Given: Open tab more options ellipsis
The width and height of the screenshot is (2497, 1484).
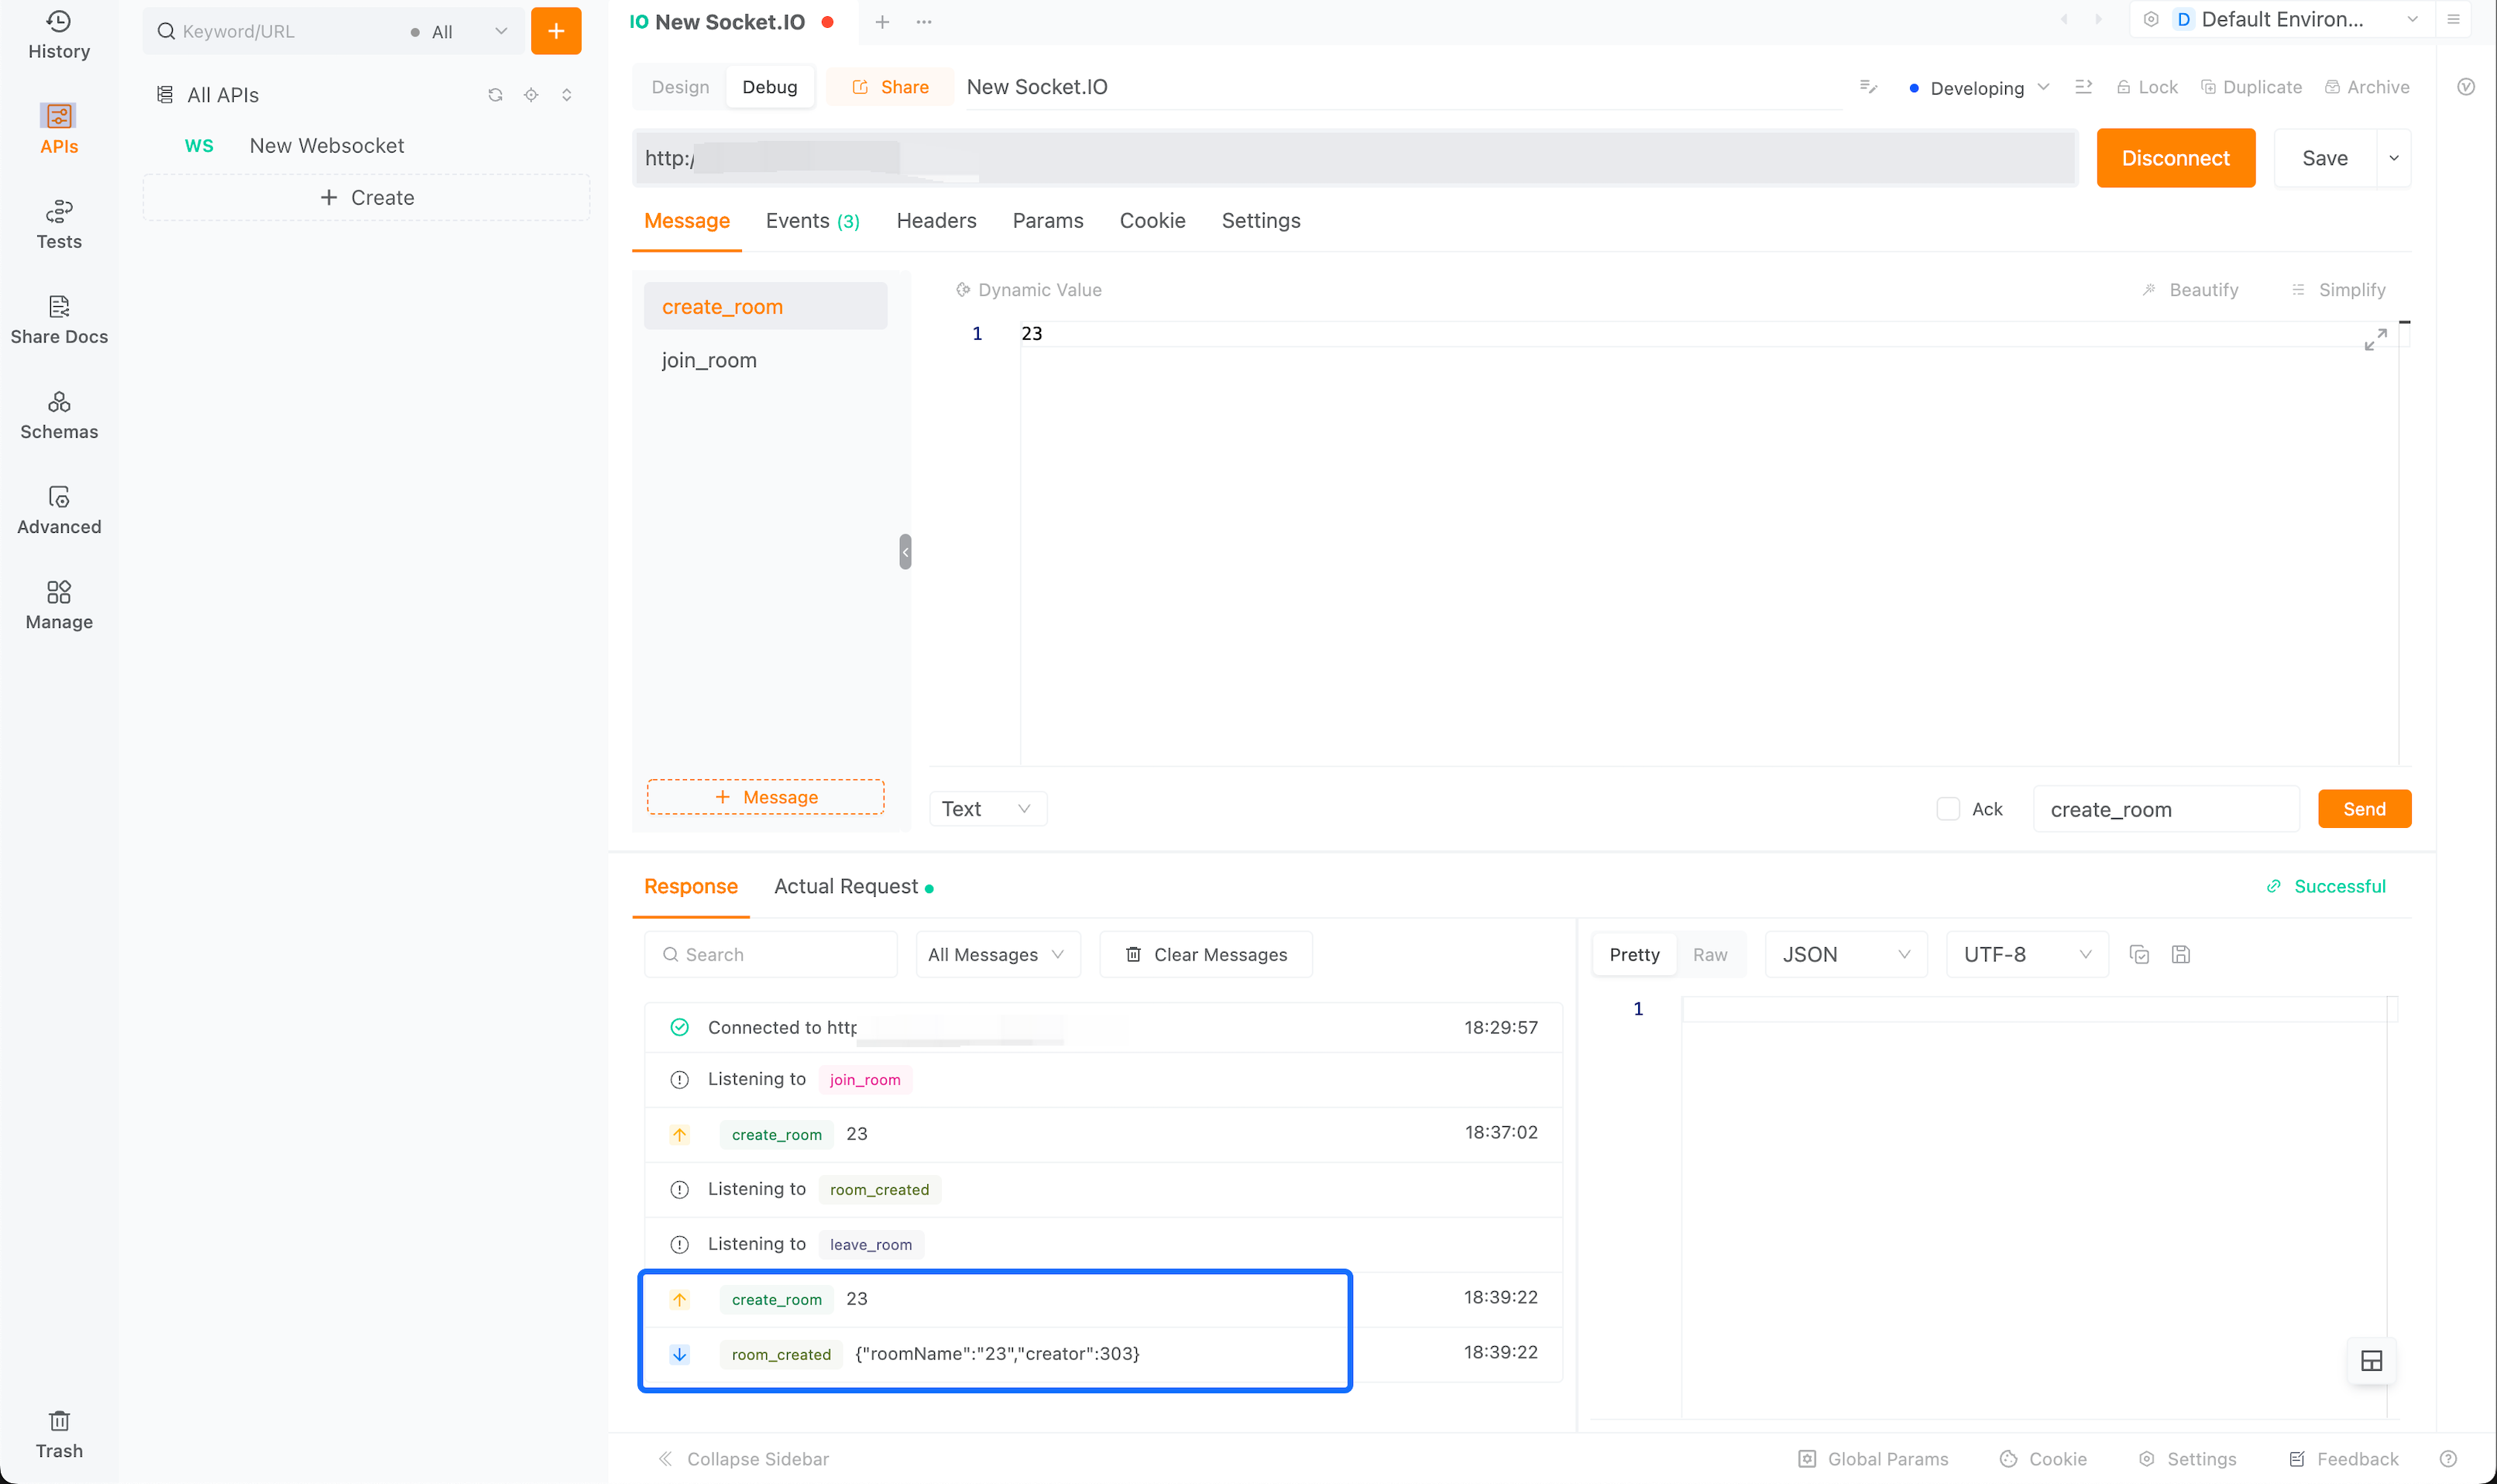Looking at the screenshot, I should click(924, 22).
